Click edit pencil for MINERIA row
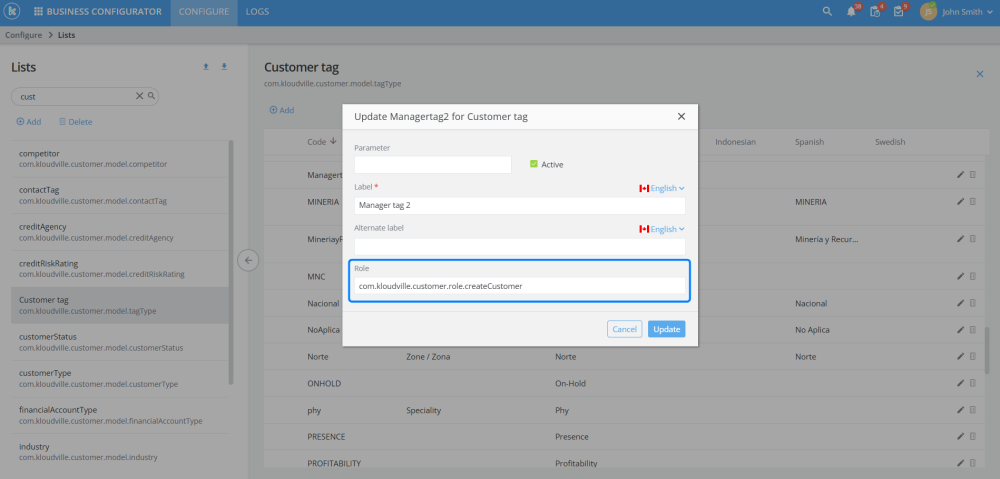 coord(960,201)
